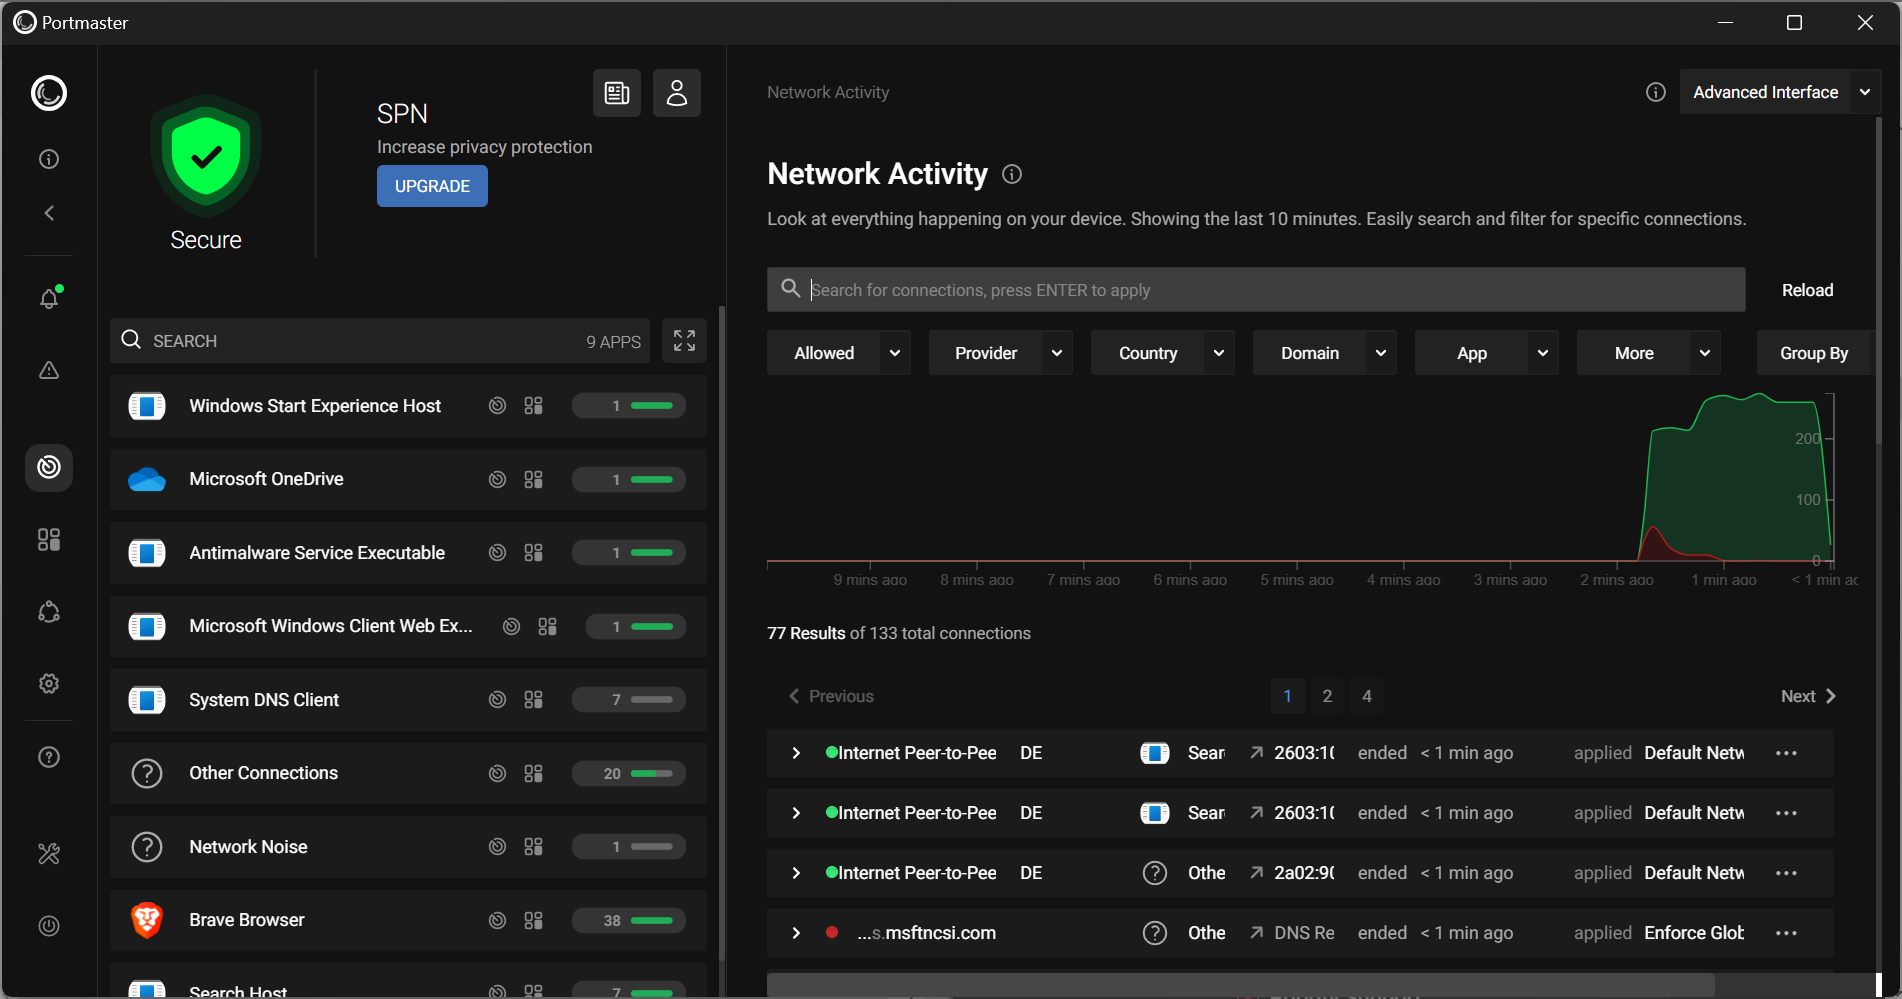This screenshot has height=999, width=1902.
Task: Open Portmaster global settings via gear icon
Action: click(x=48, y=683)
